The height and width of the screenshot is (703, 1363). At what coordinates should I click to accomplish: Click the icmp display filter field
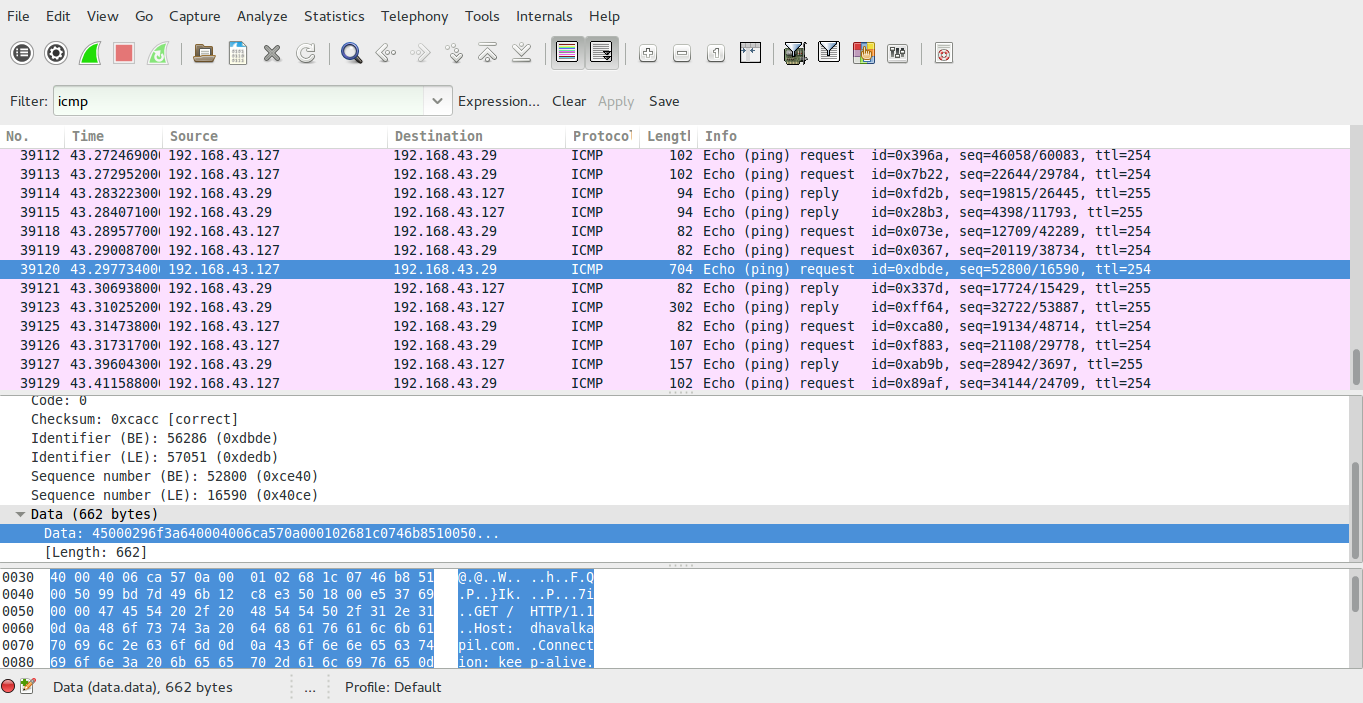[238, 101]
